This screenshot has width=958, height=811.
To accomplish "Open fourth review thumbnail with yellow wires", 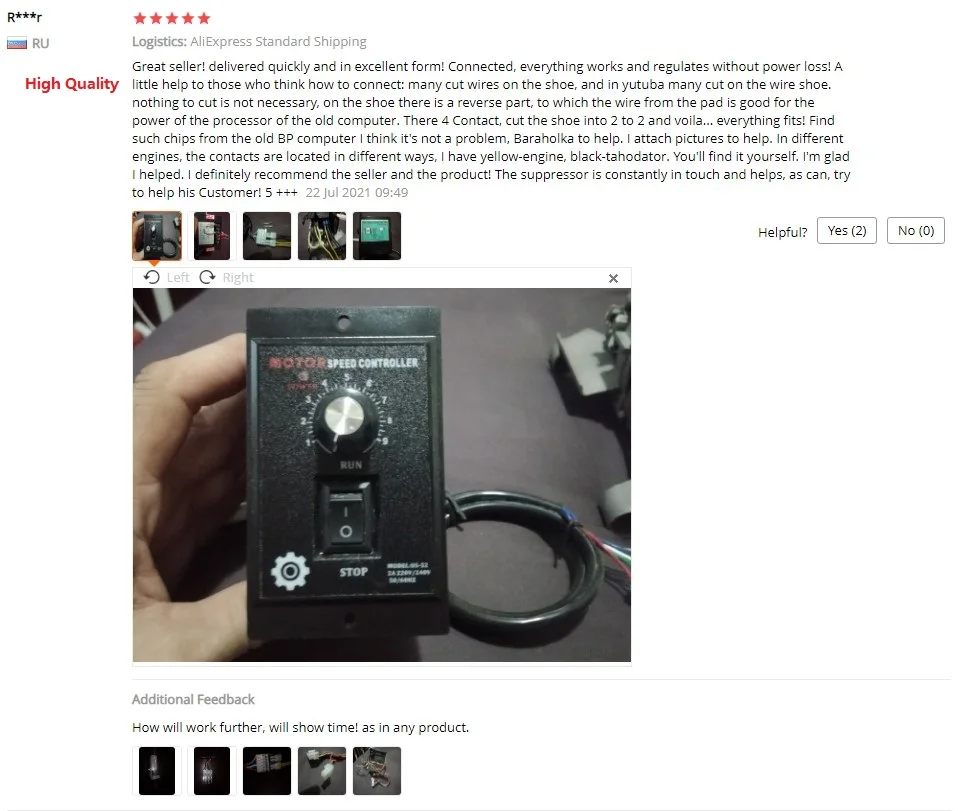I will point(322,236).
